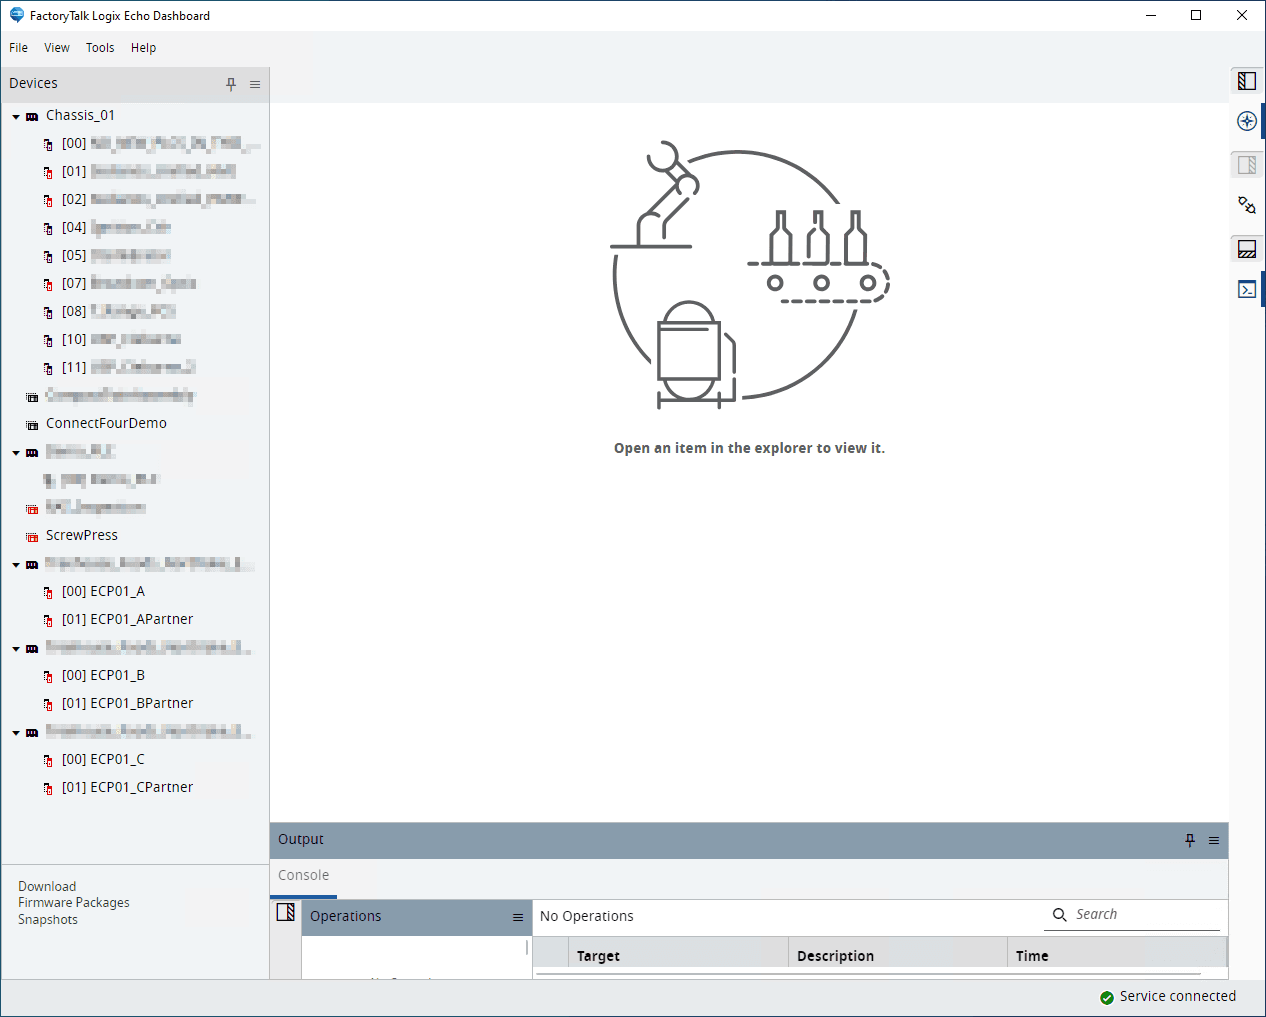Collapse the chassis containing ECP01_A

click(x=16, y=565)
